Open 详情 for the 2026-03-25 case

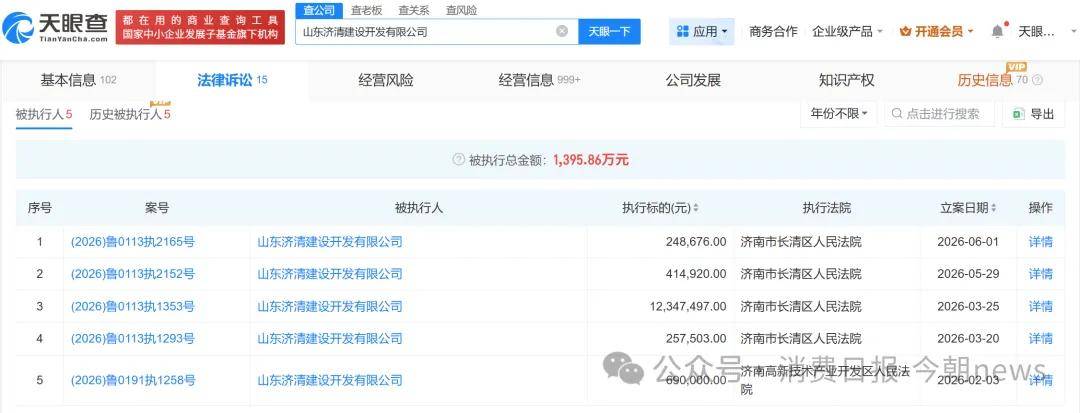coord(1040,306)
